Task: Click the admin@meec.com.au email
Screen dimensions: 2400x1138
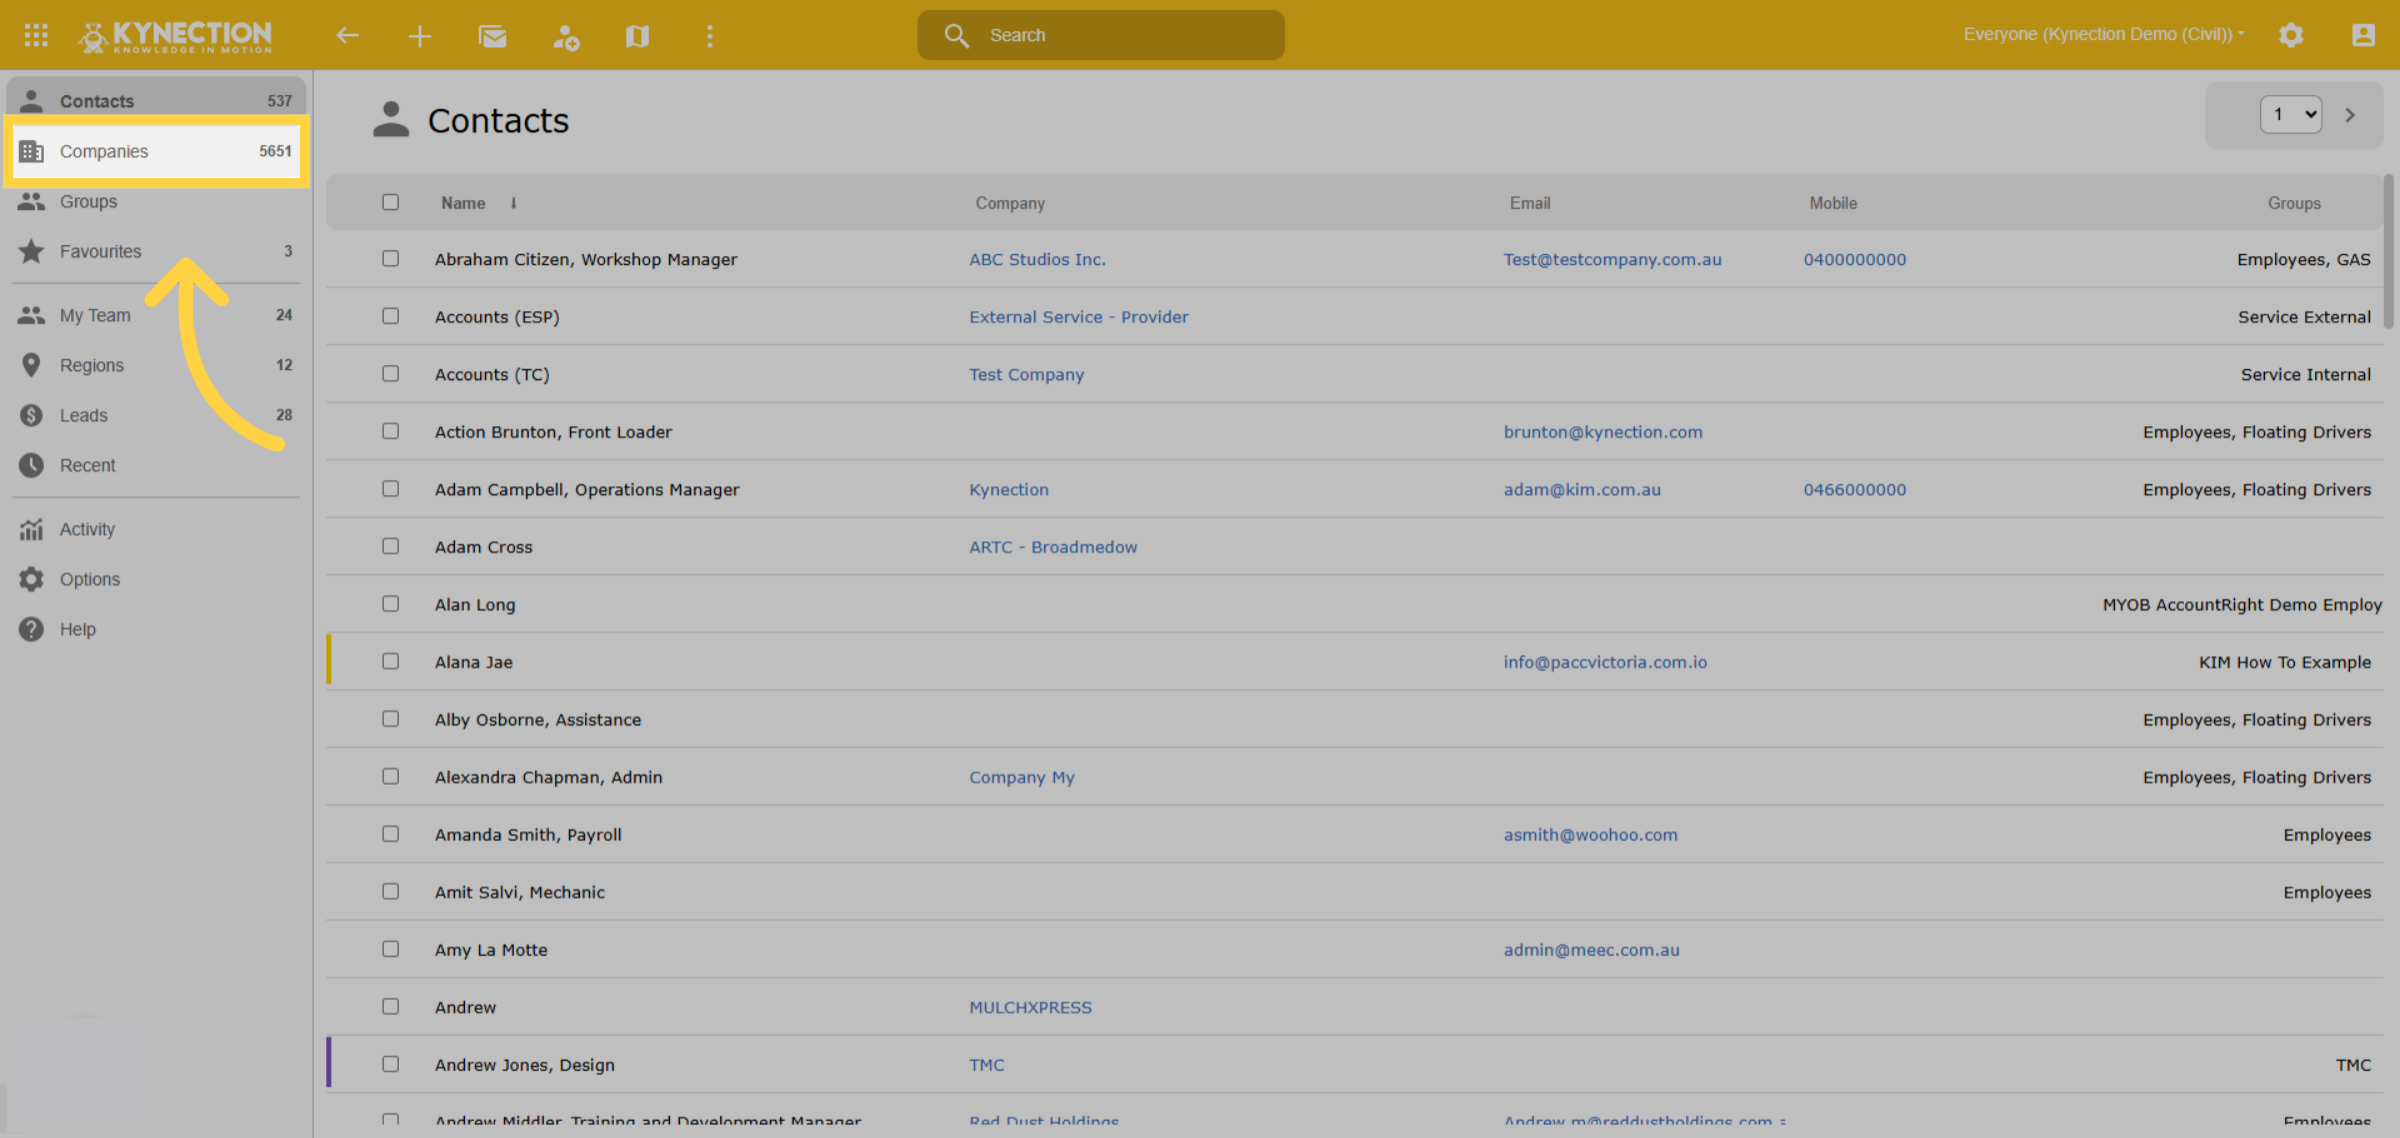Action: click(x=1591, y=950)
